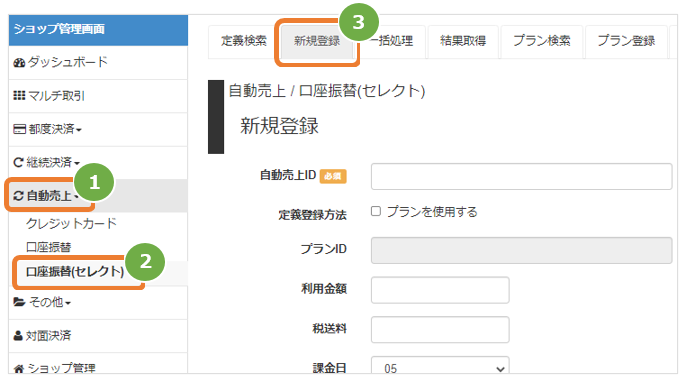Select クレジットカード submenu item
688x382 pixels.
tap(72, 223)
